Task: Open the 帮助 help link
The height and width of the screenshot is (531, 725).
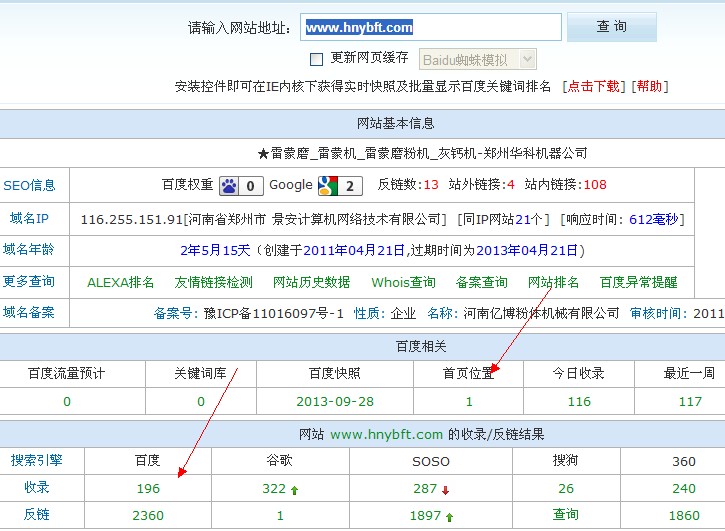Action: [x=650, y=86]
